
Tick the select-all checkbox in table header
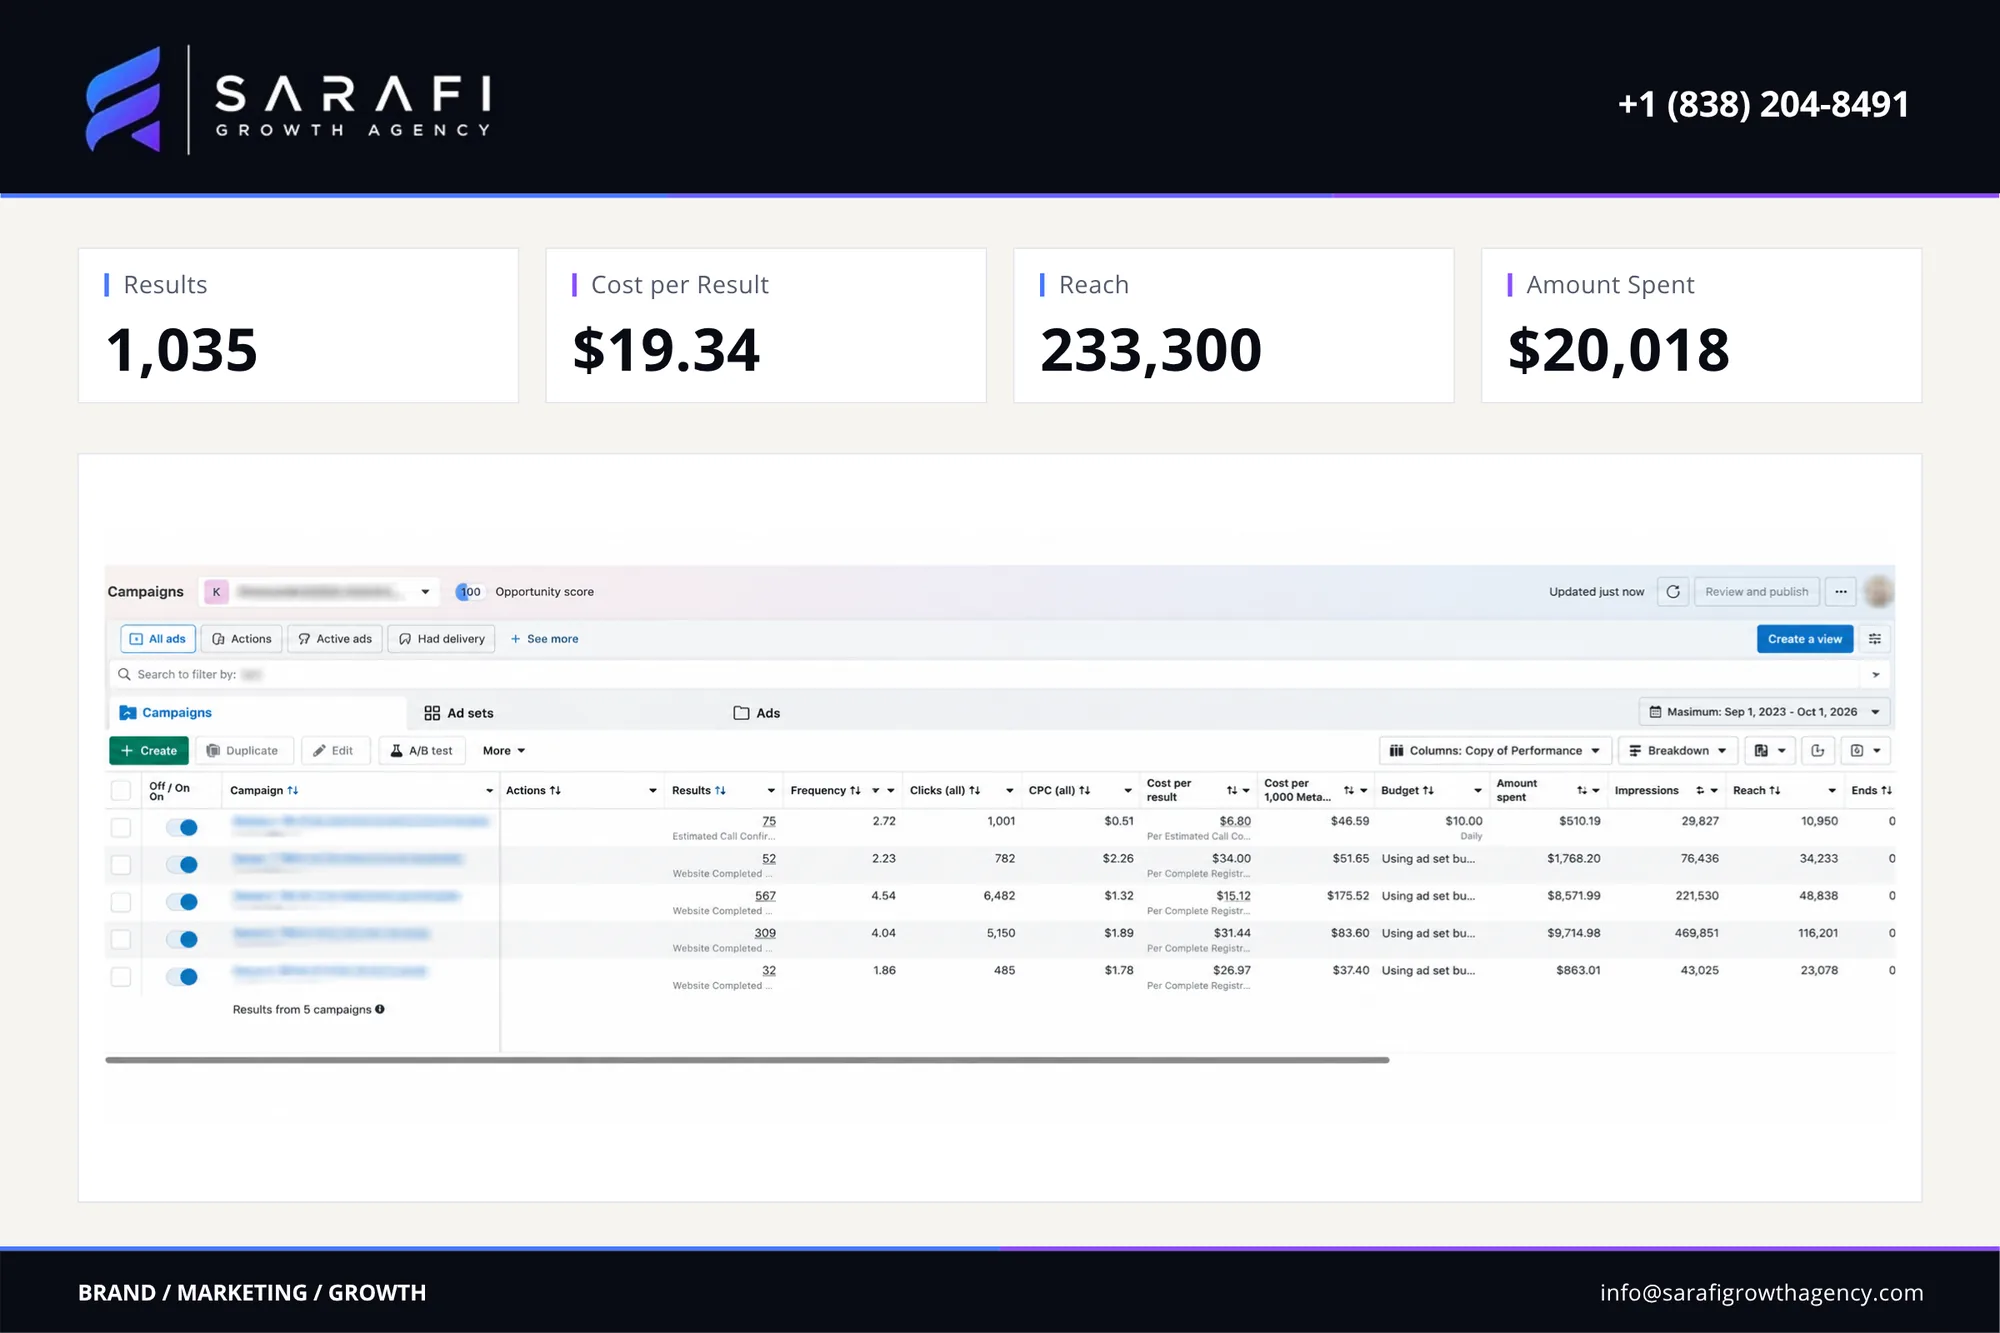point(121,790)
